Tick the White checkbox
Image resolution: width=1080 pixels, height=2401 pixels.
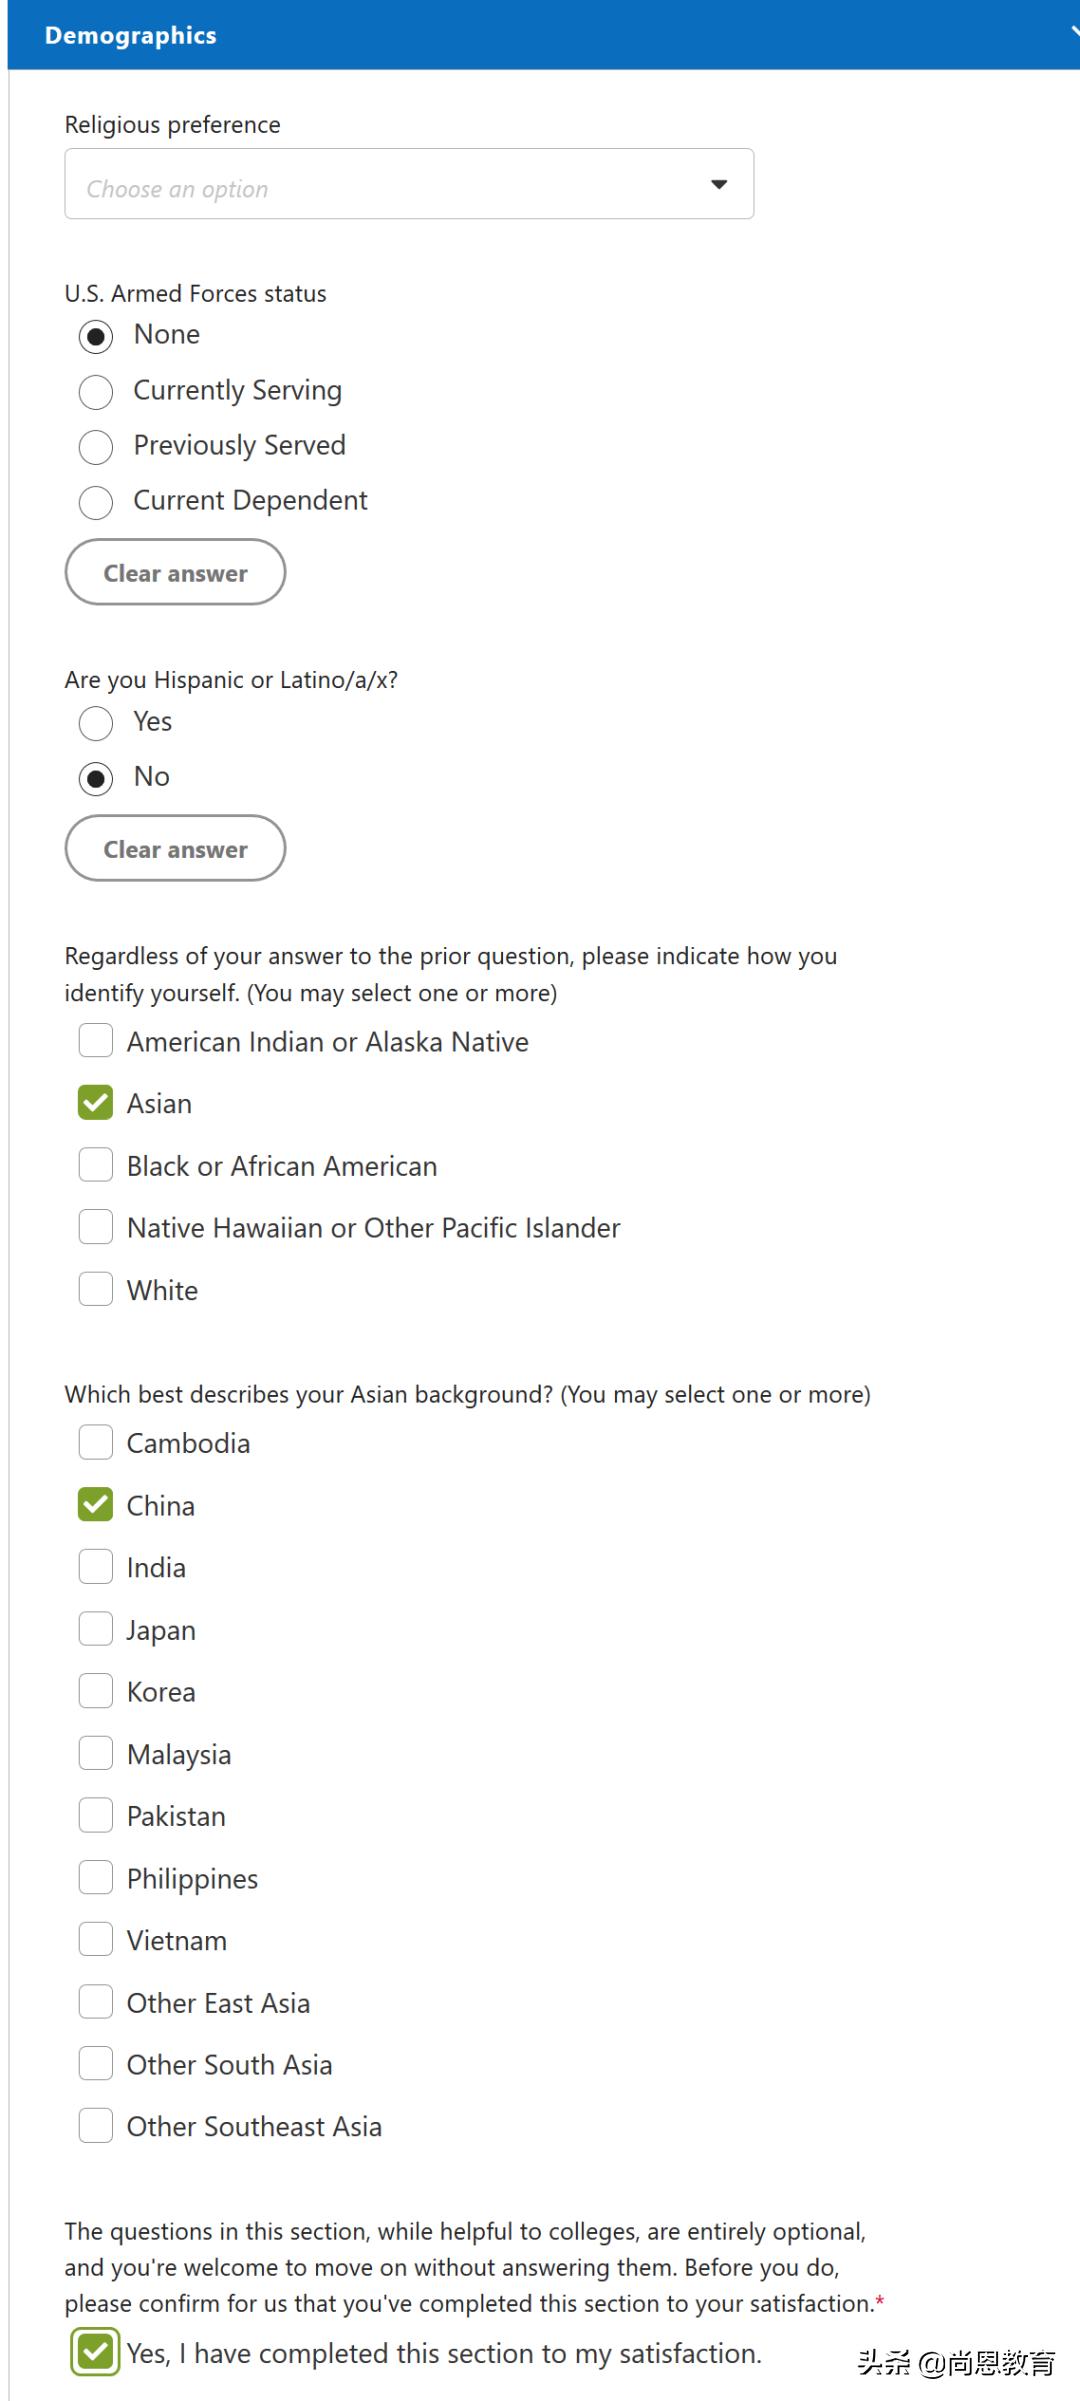pos(96,1289)
